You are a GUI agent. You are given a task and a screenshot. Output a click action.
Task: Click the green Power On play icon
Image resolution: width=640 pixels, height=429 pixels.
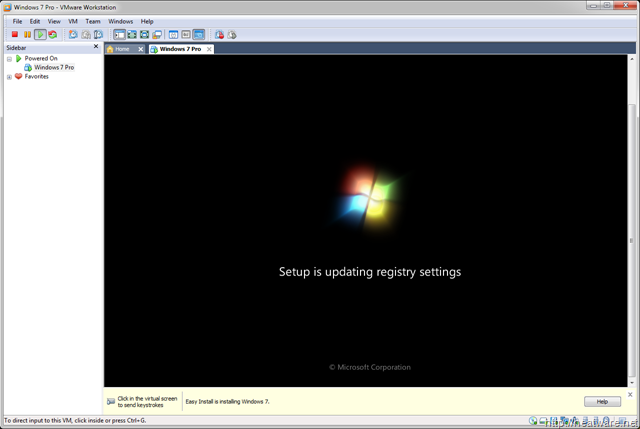click(x=40, y=35)
